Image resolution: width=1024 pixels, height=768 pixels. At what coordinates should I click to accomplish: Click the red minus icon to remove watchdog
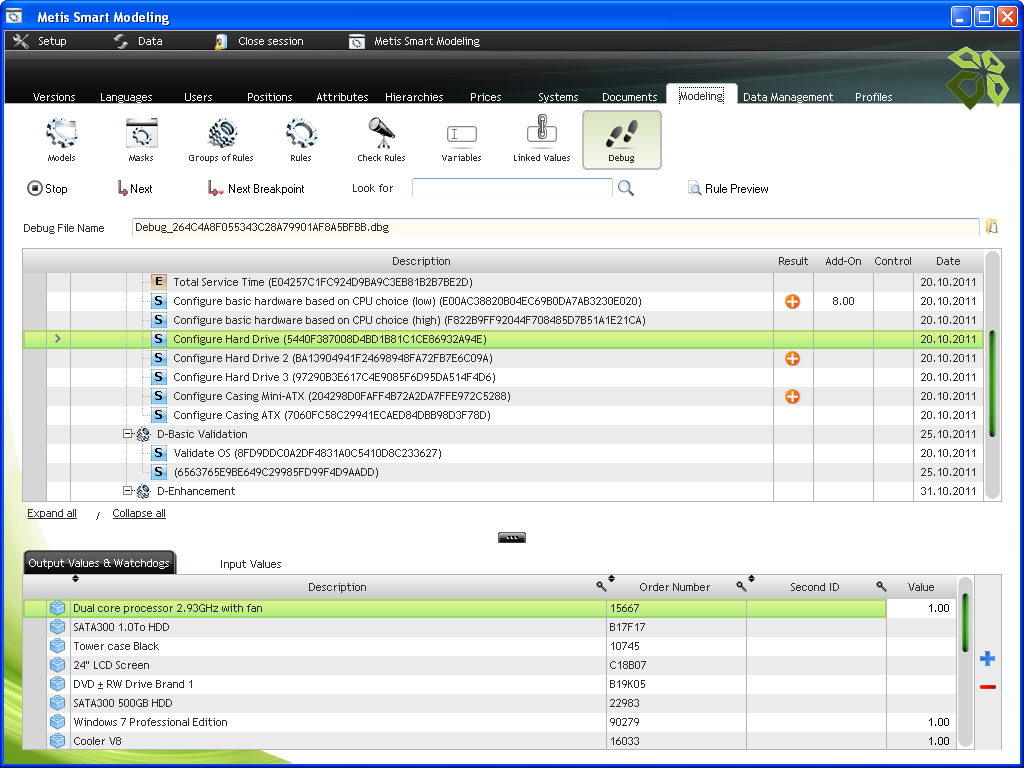[987, 686]
